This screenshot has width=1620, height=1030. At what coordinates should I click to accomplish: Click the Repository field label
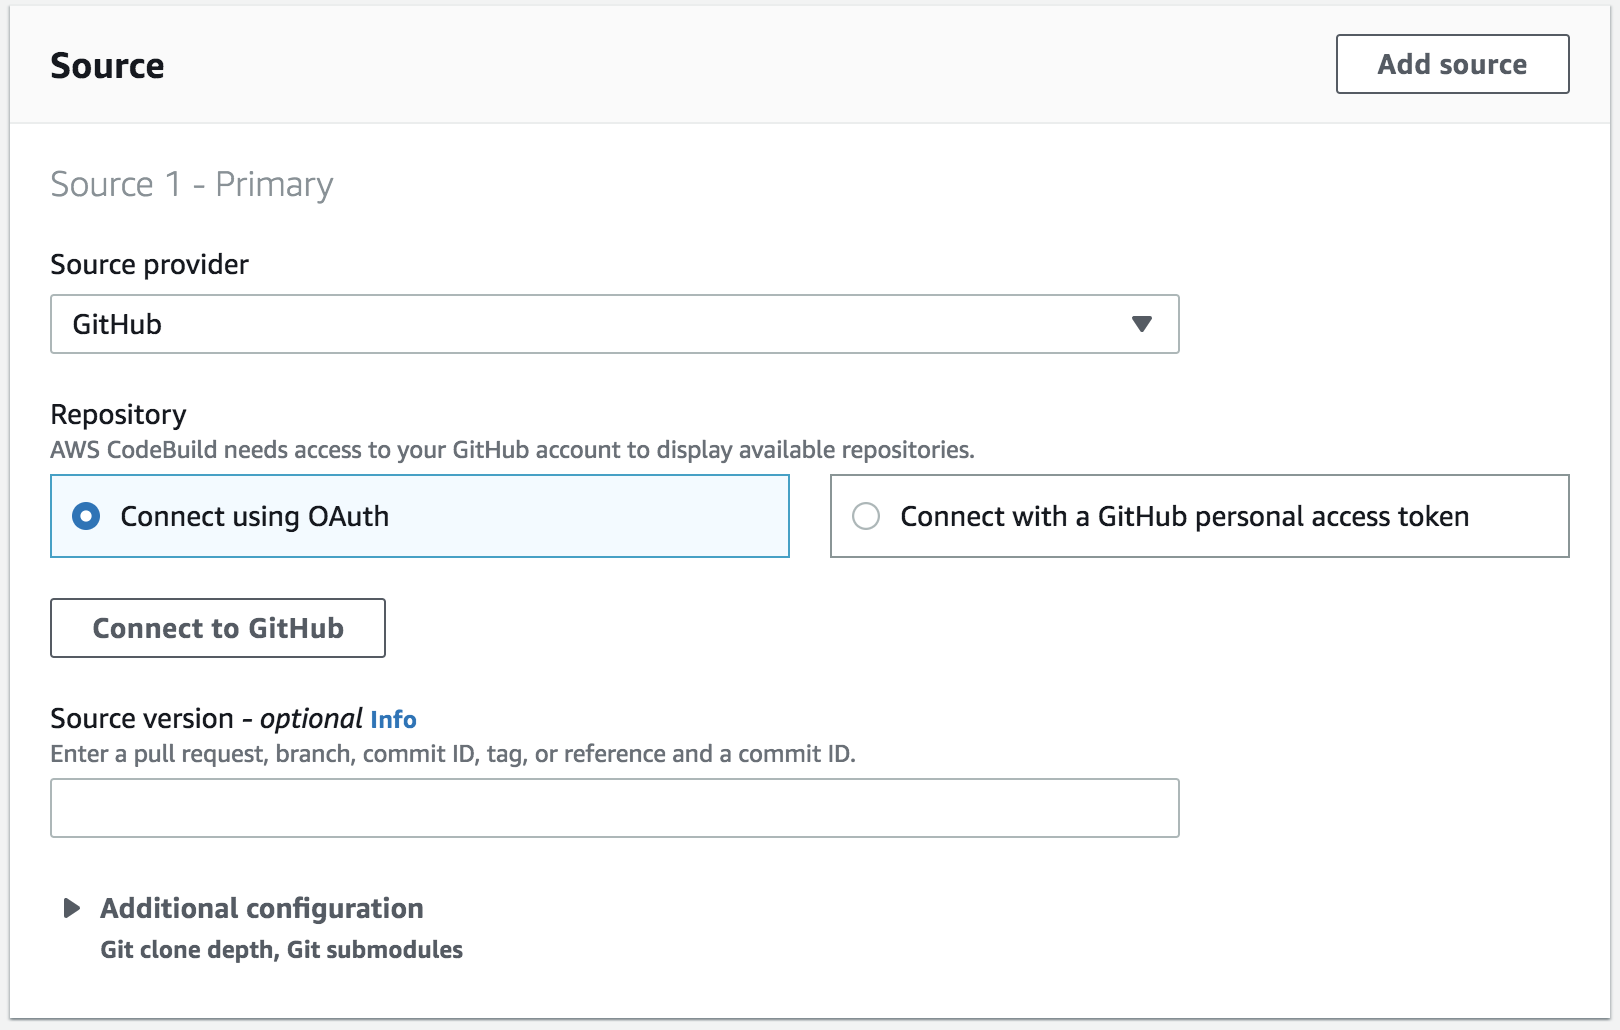coord(118,414)
